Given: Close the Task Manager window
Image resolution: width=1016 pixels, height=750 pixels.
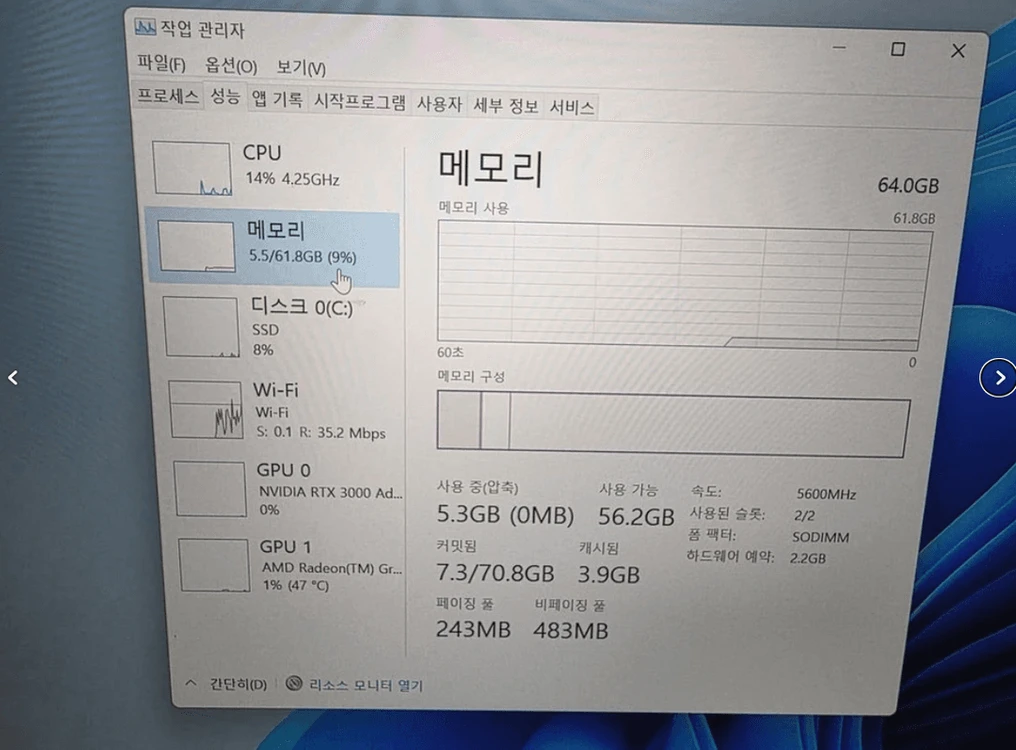Looking at the screenshot, I should point(958,51).
